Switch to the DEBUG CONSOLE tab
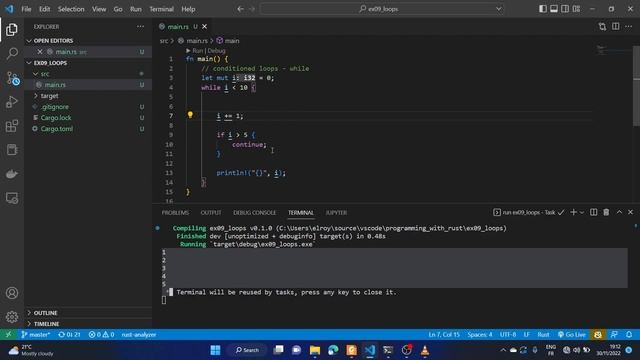The height and width of the screenshot is (360, 640). pos(254,213)
